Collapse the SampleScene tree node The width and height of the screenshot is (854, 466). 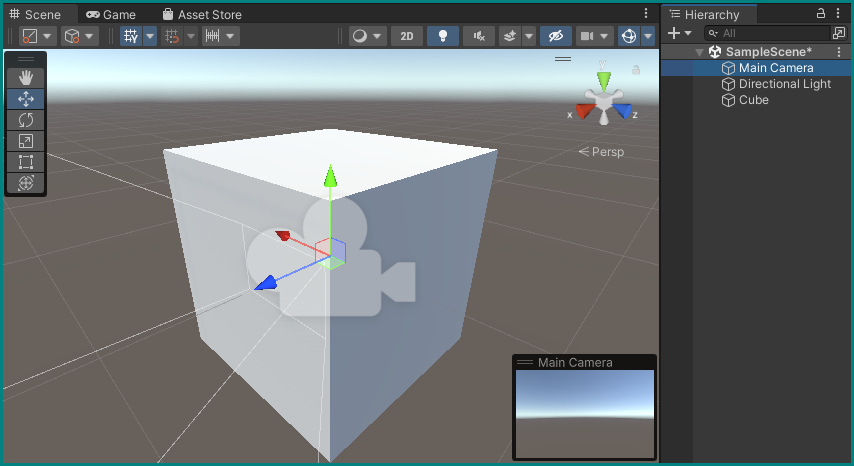click(699, 52)
